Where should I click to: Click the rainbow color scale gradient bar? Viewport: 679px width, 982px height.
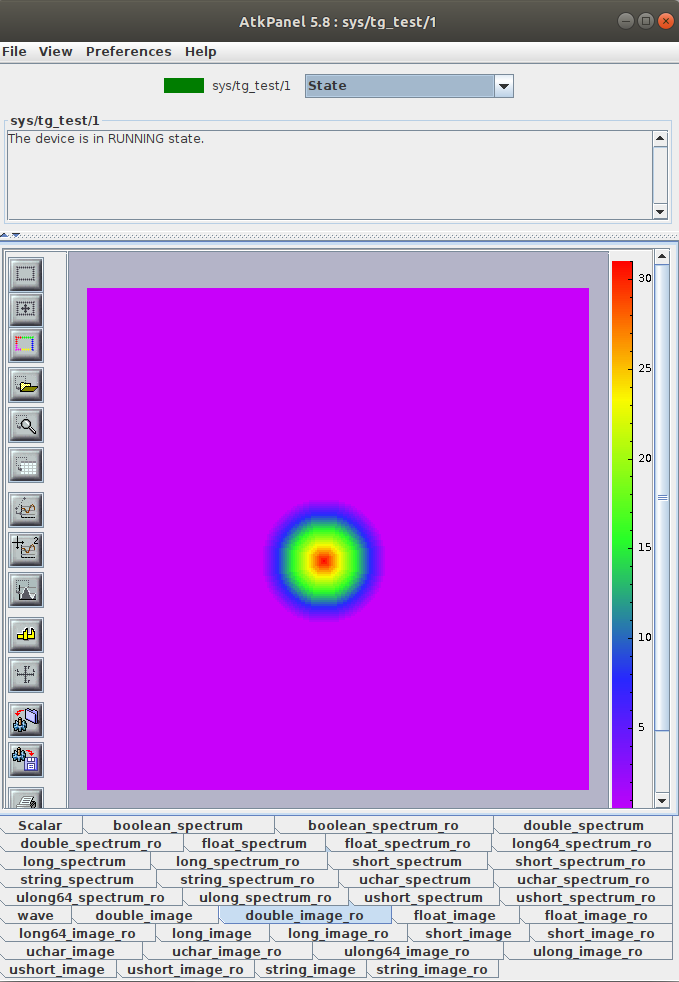(x=622, y=534)
